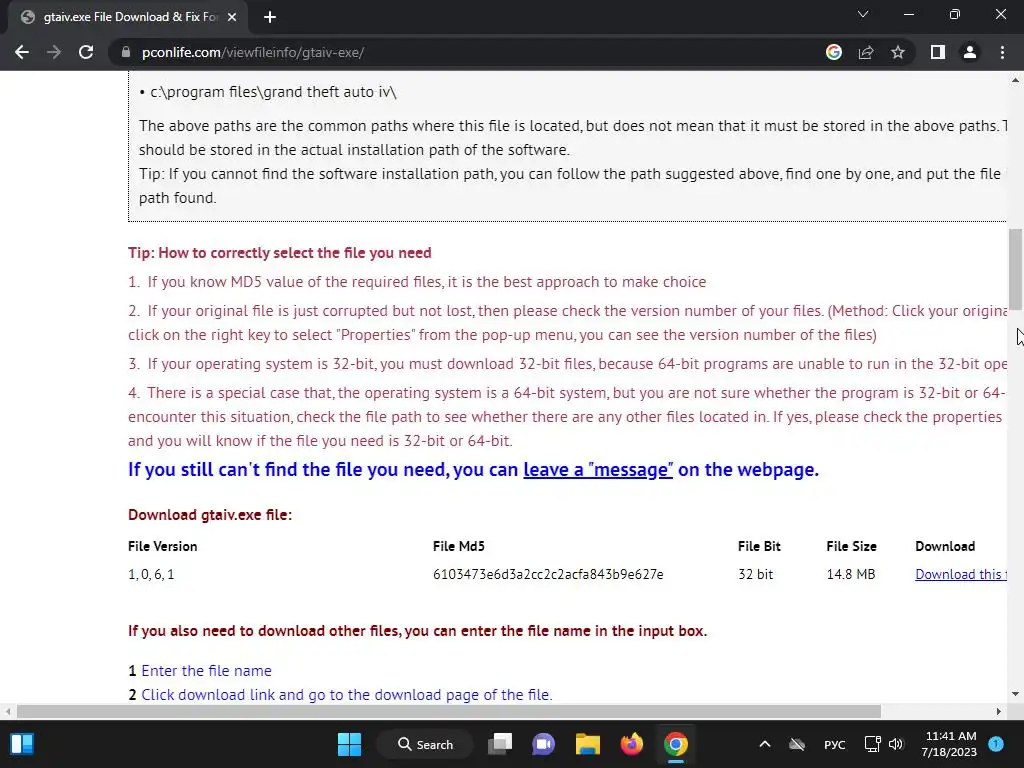1024x768 pixels.
Task: View site info via lock icon
Action: tap(126, 52)
